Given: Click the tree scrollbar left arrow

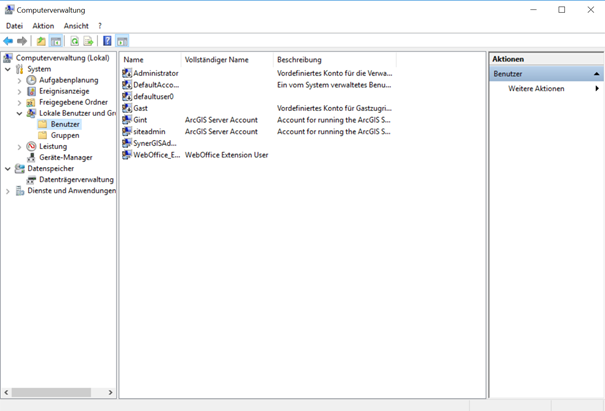Looking at the screenshot, I should (x=6, y=392).
